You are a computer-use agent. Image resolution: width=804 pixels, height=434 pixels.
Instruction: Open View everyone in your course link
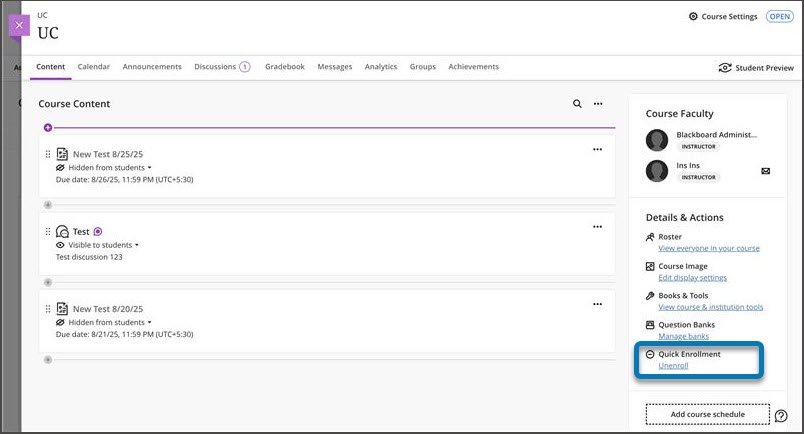(709, 249)
